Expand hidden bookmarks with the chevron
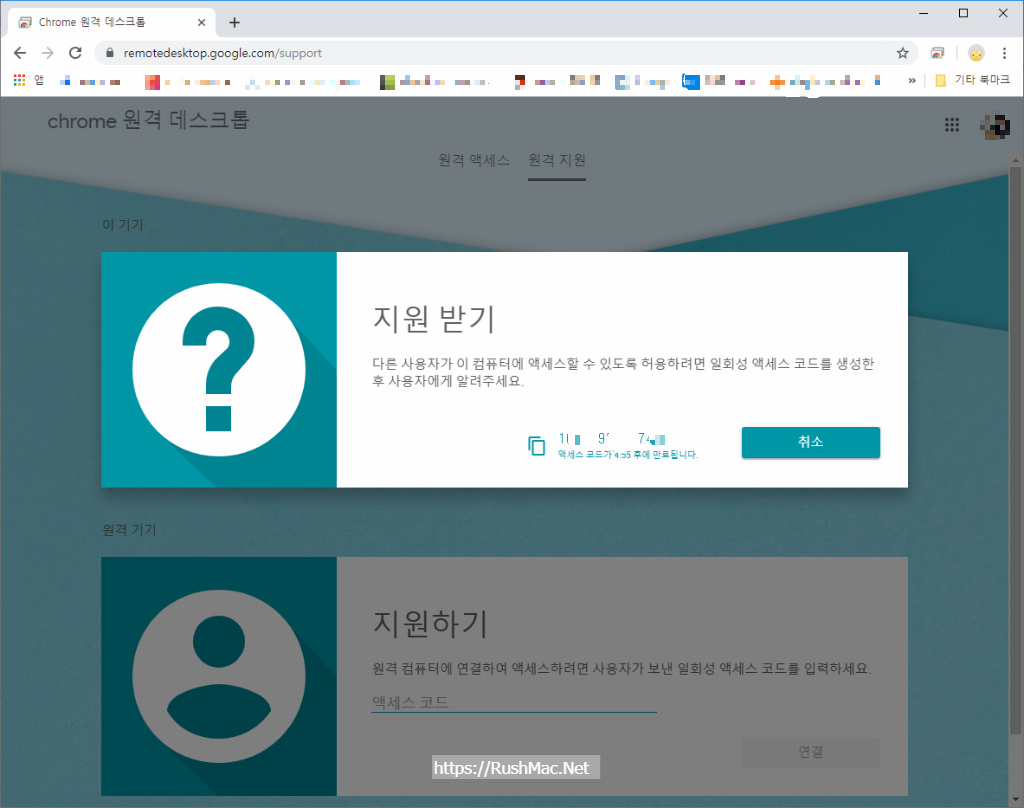 coord(912,80)
